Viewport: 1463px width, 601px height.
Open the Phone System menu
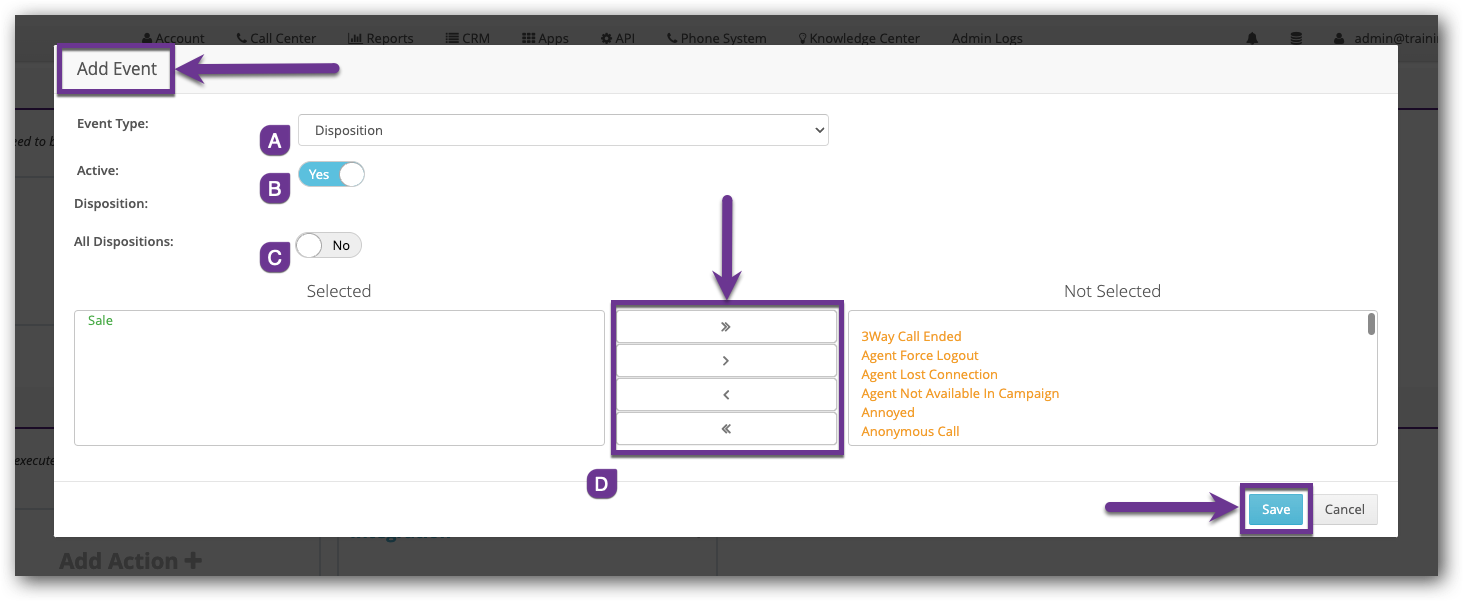click(716, 38)
